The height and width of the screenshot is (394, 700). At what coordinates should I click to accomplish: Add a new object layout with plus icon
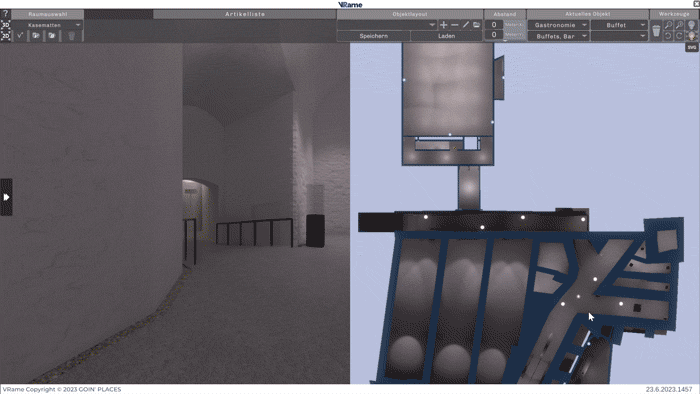tap(443, 25)
